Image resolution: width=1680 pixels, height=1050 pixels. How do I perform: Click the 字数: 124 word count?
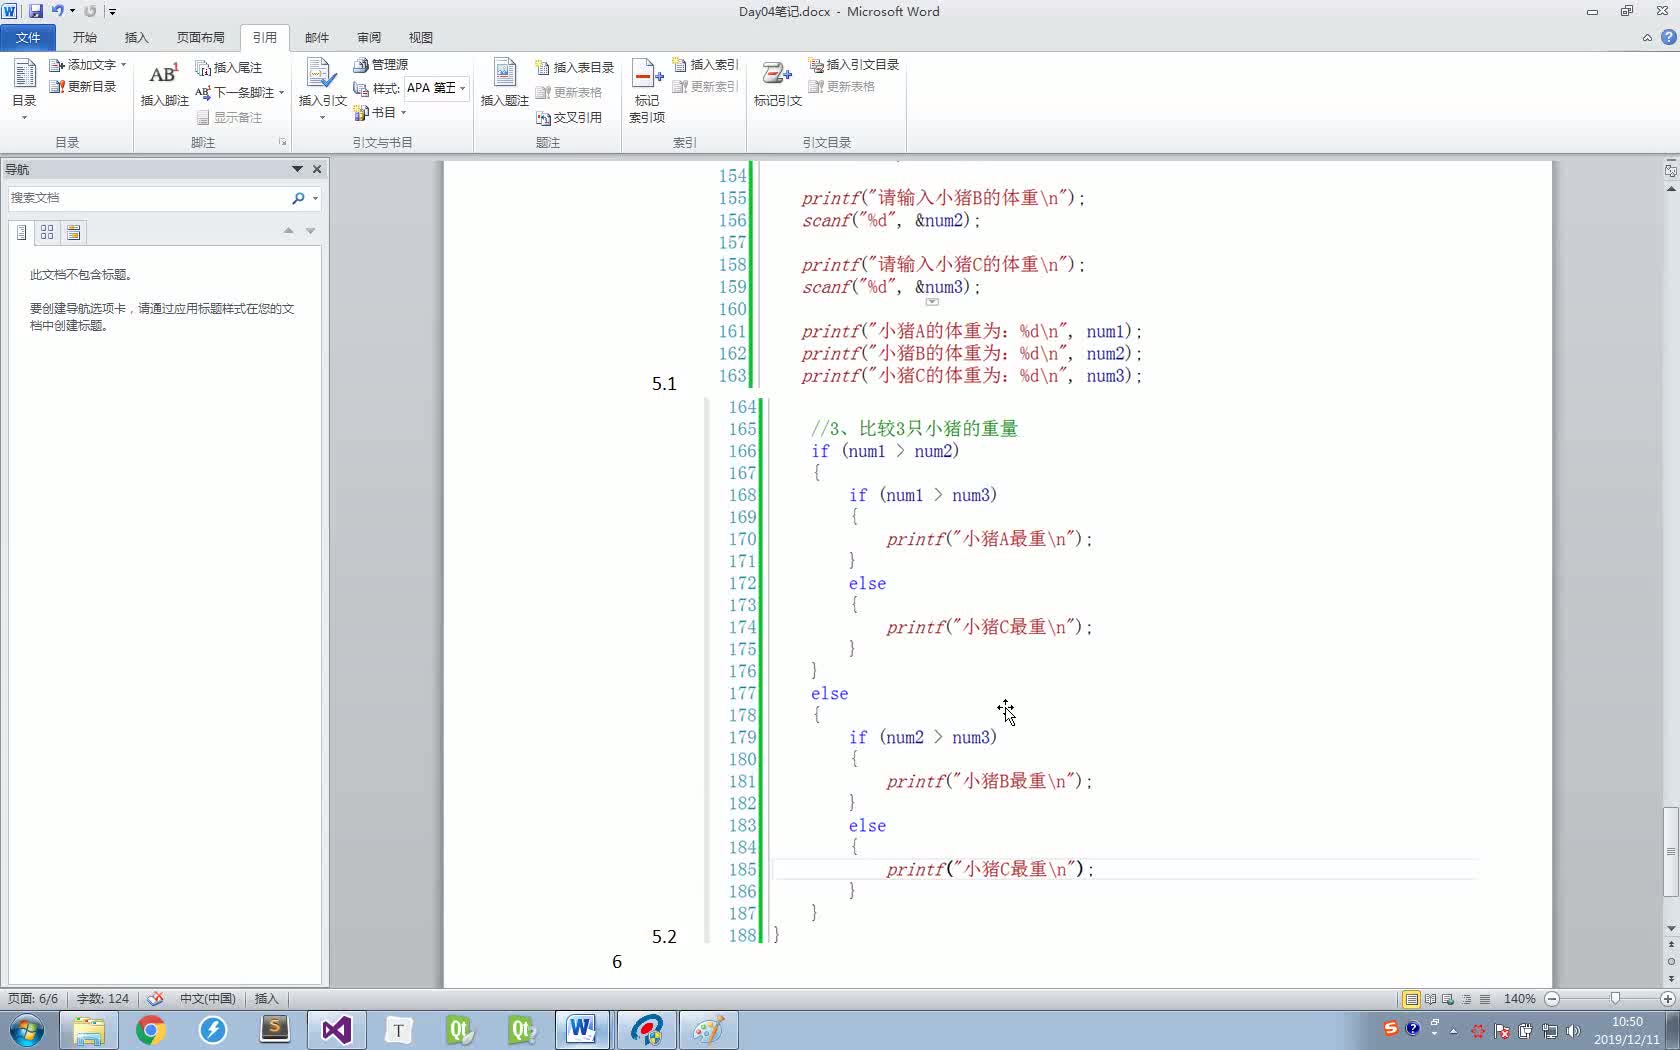(103, 998)
